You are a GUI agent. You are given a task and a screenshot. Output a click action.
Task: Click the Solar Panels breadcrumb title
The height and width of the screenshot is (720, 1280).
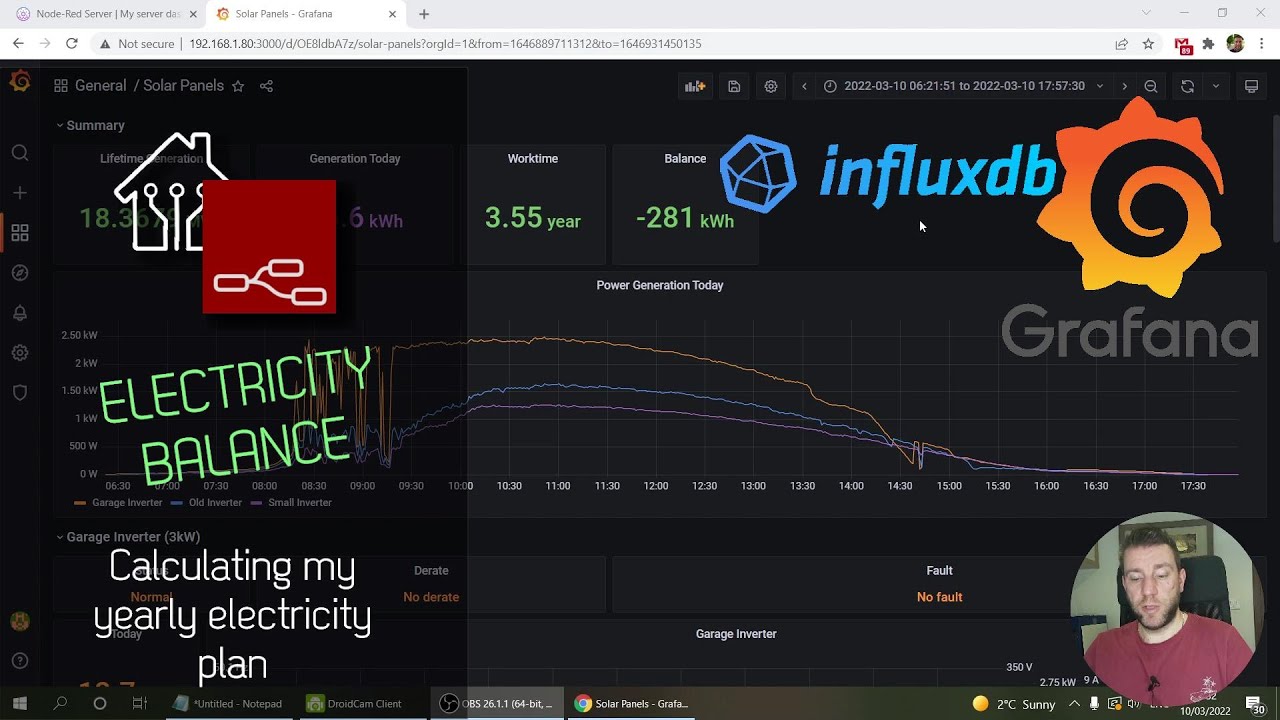(183, 86)
